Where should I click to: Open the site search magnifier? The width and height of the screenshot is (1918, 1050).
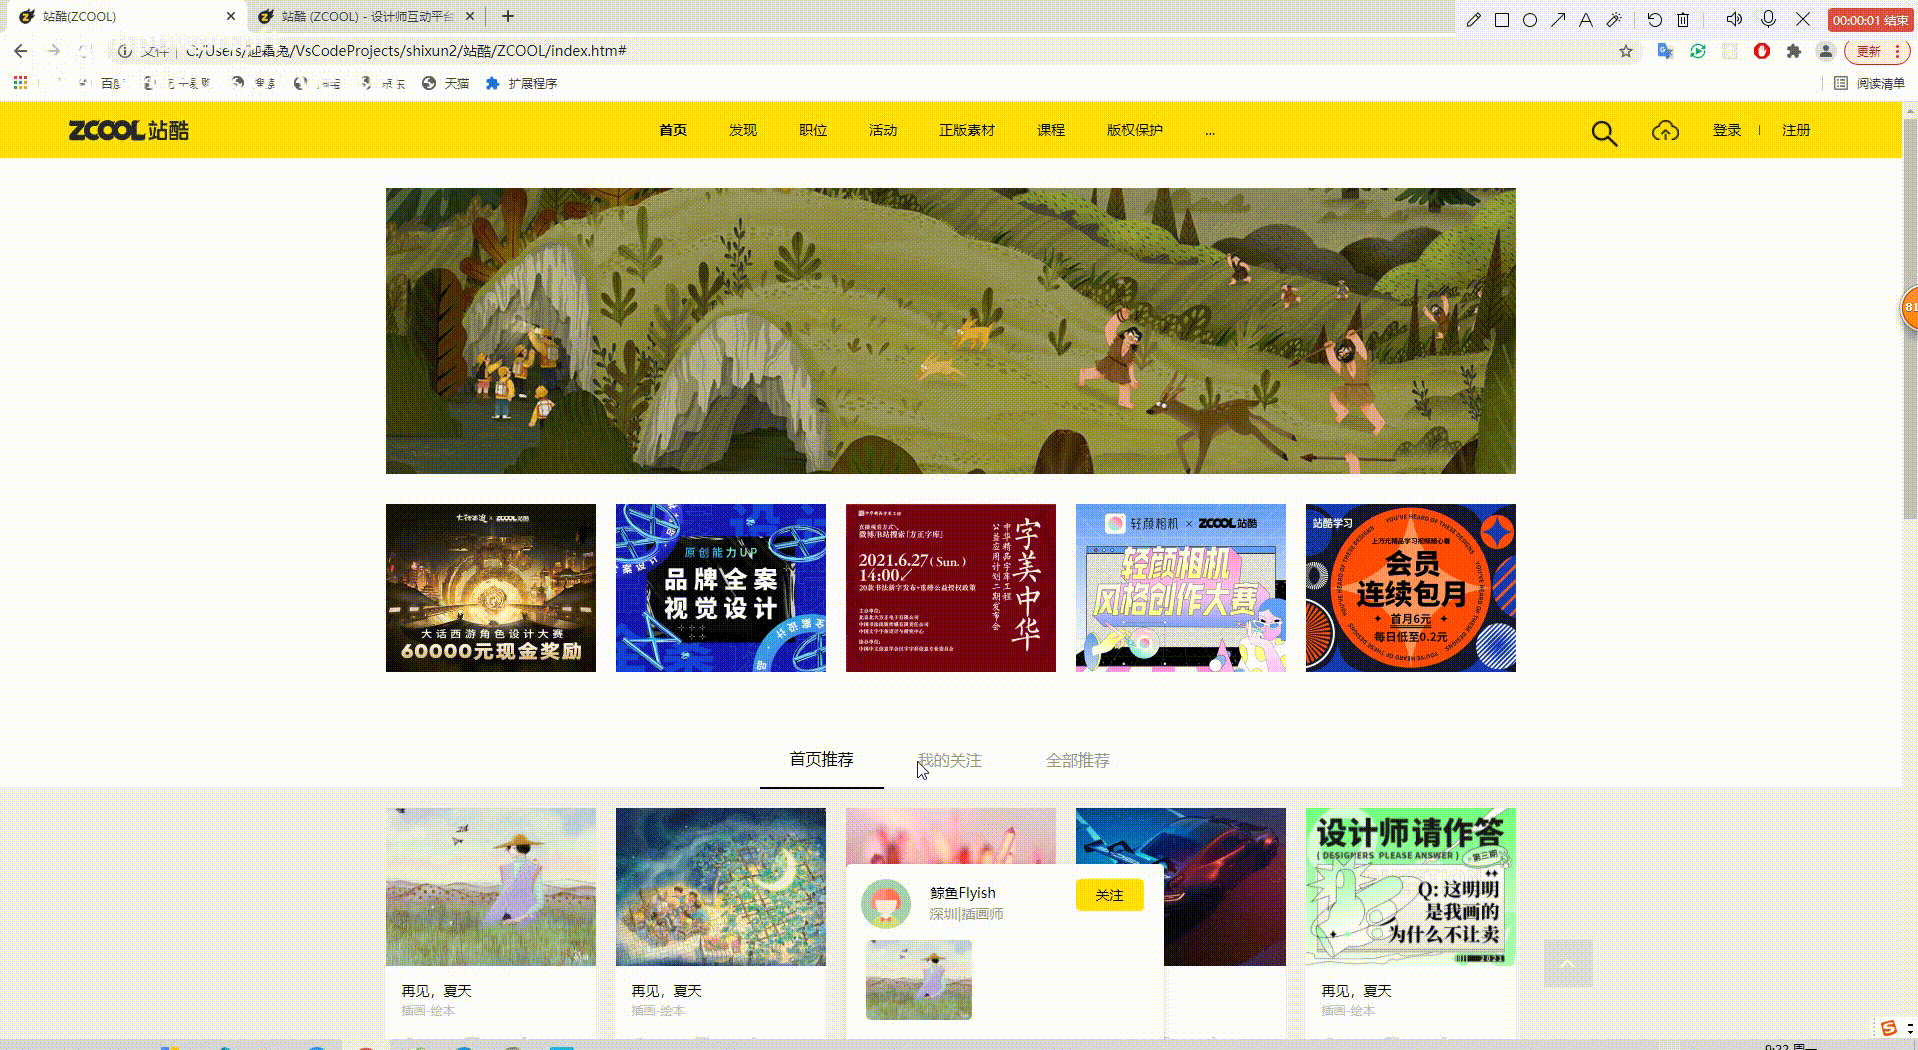click(x=1604, y=132)
